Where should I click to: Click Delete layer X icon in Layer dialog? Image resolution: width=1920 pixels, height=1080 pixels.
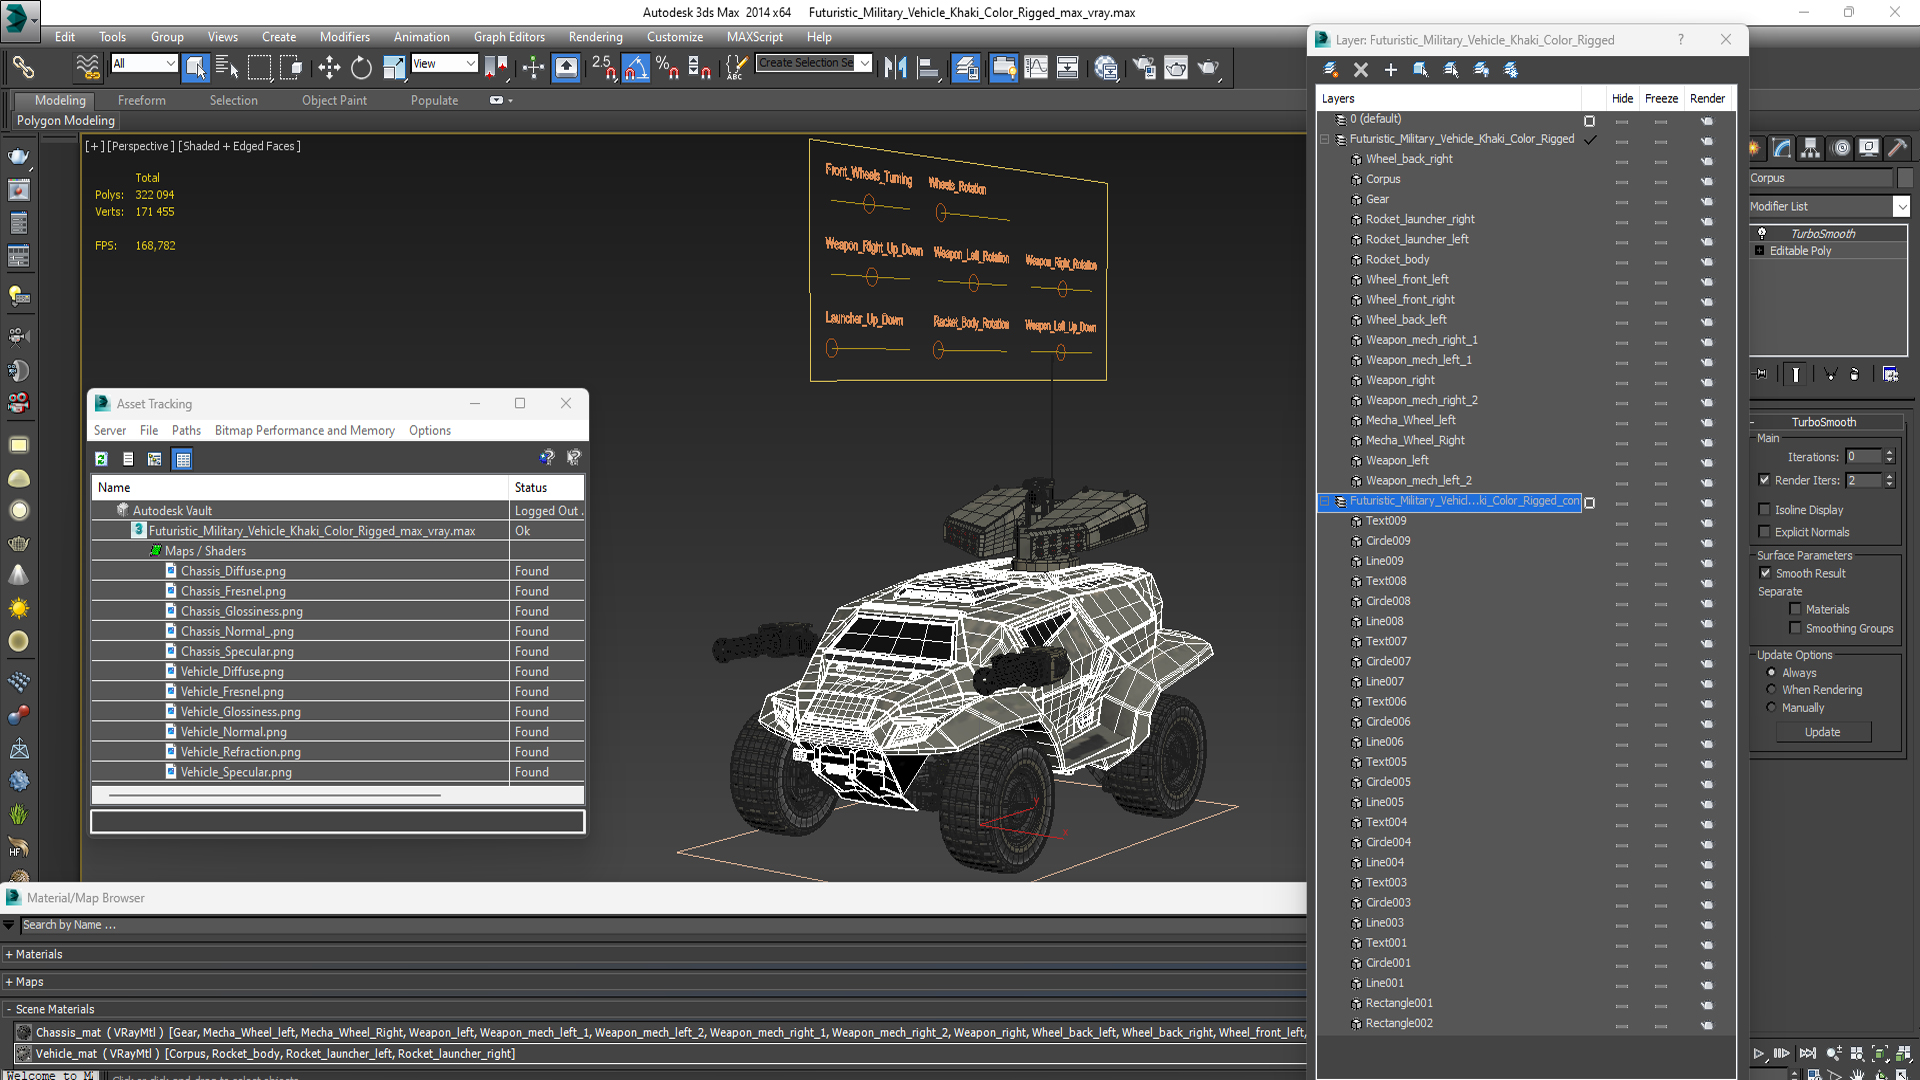1361,69
